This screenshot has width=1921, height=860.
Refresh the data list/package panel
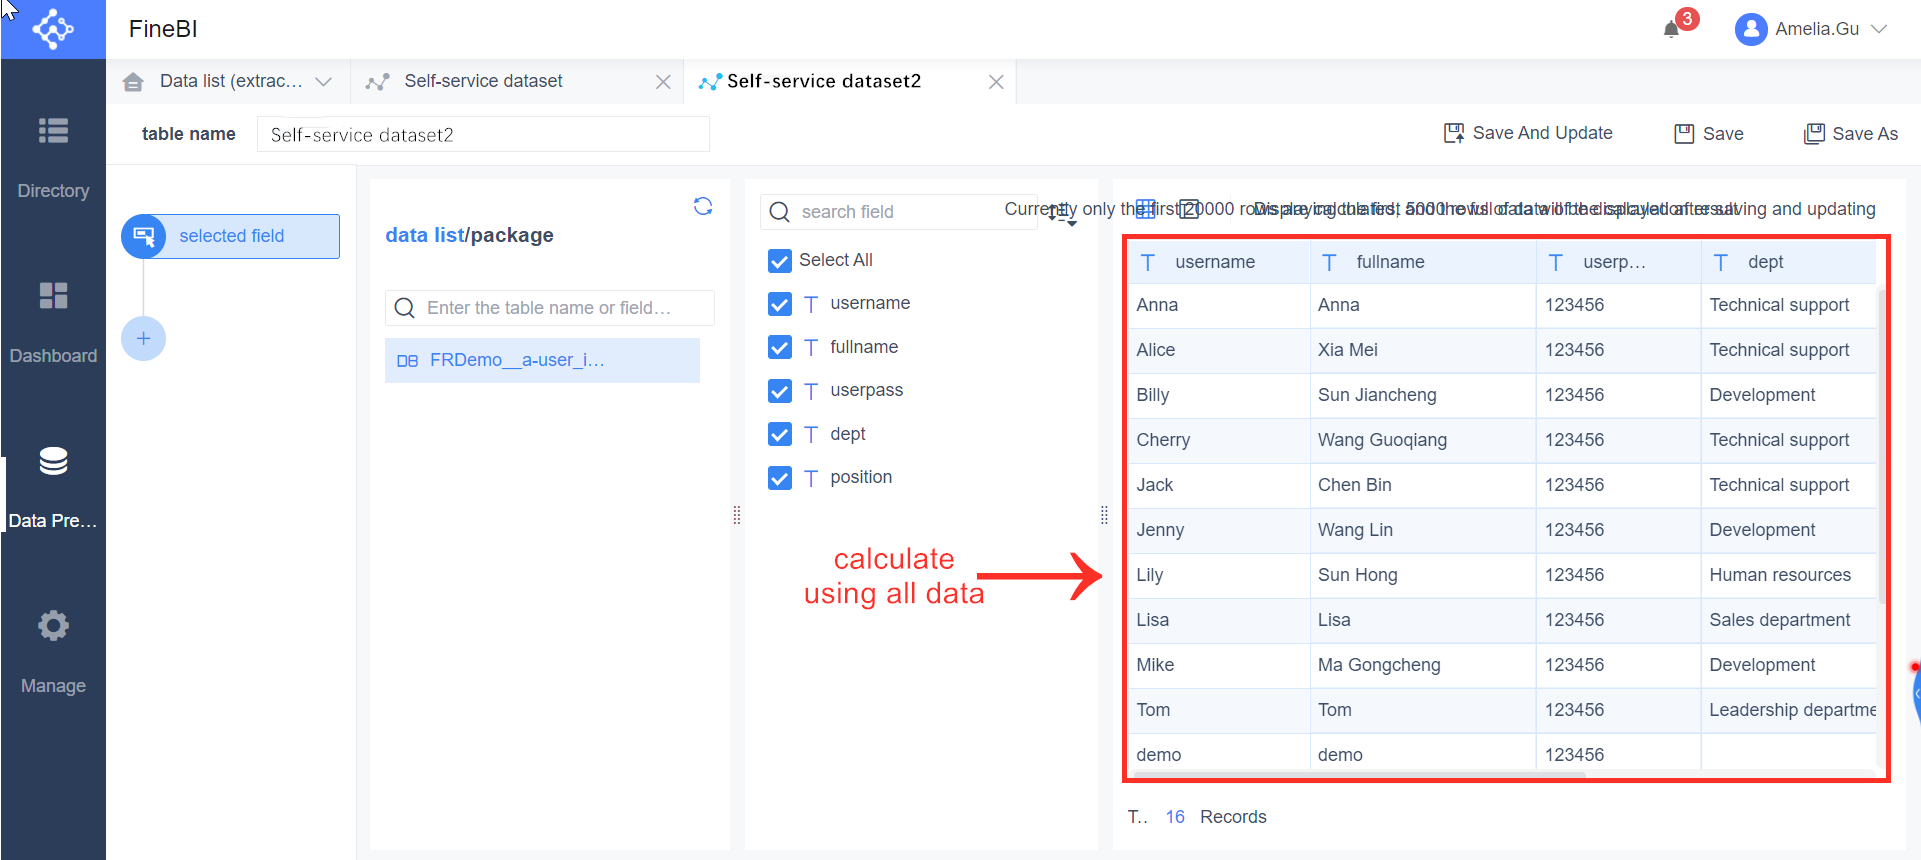pyautogui.click(x=703, y=206)
